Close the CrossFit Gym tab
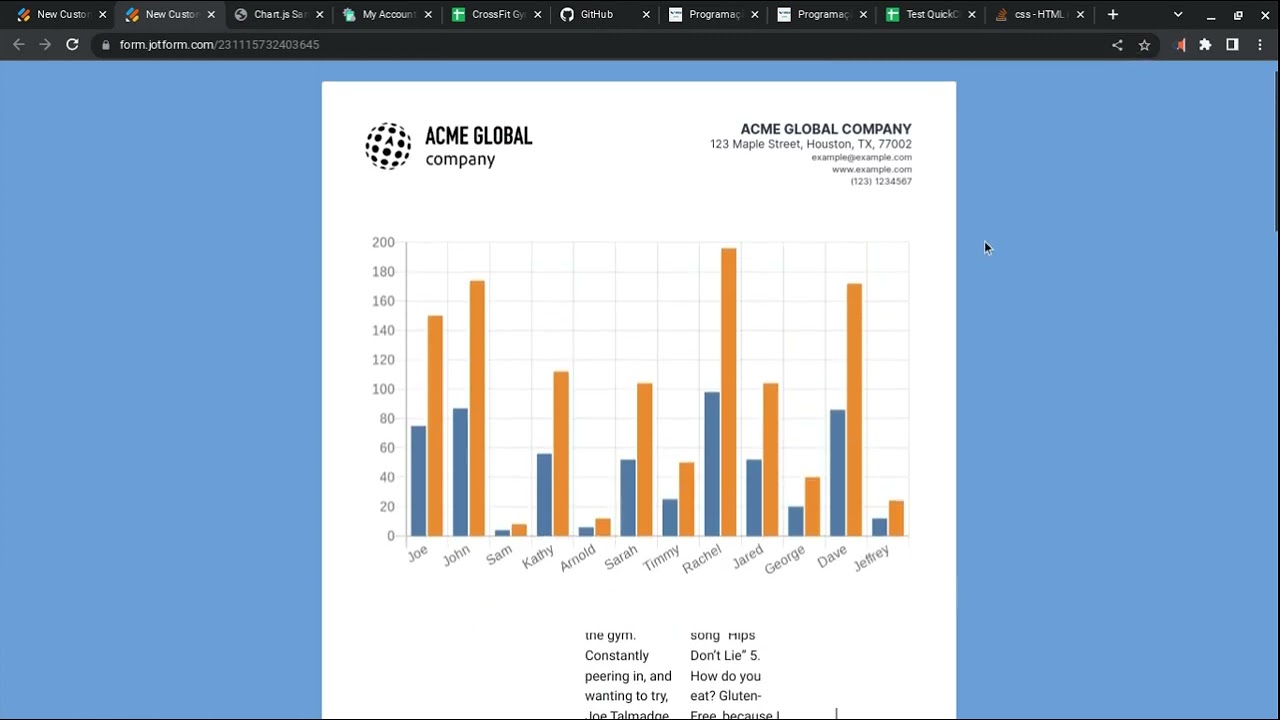Viewport: 1280px width, 720px height. tap(537, 15)
